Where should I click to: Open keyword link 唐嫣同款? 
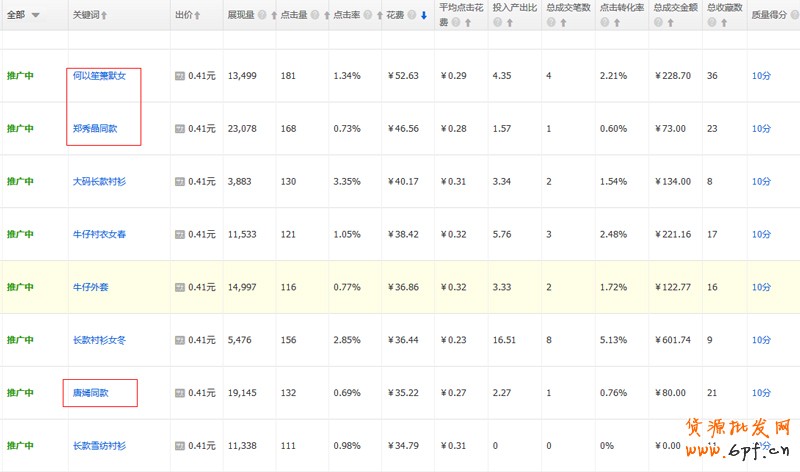(x=90, y=393)
